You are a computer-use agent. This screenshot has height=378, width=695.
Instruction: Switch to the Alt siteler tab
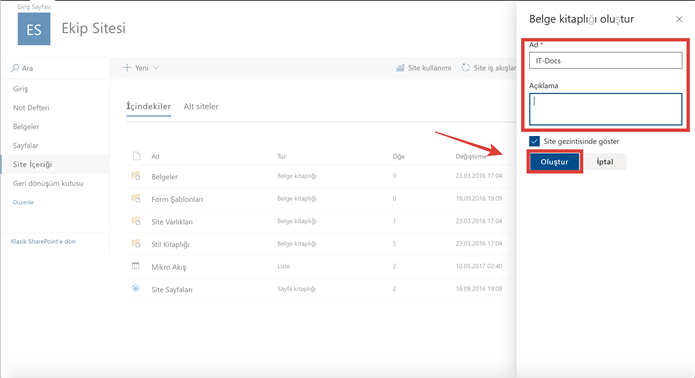click(x=201, y=106)
